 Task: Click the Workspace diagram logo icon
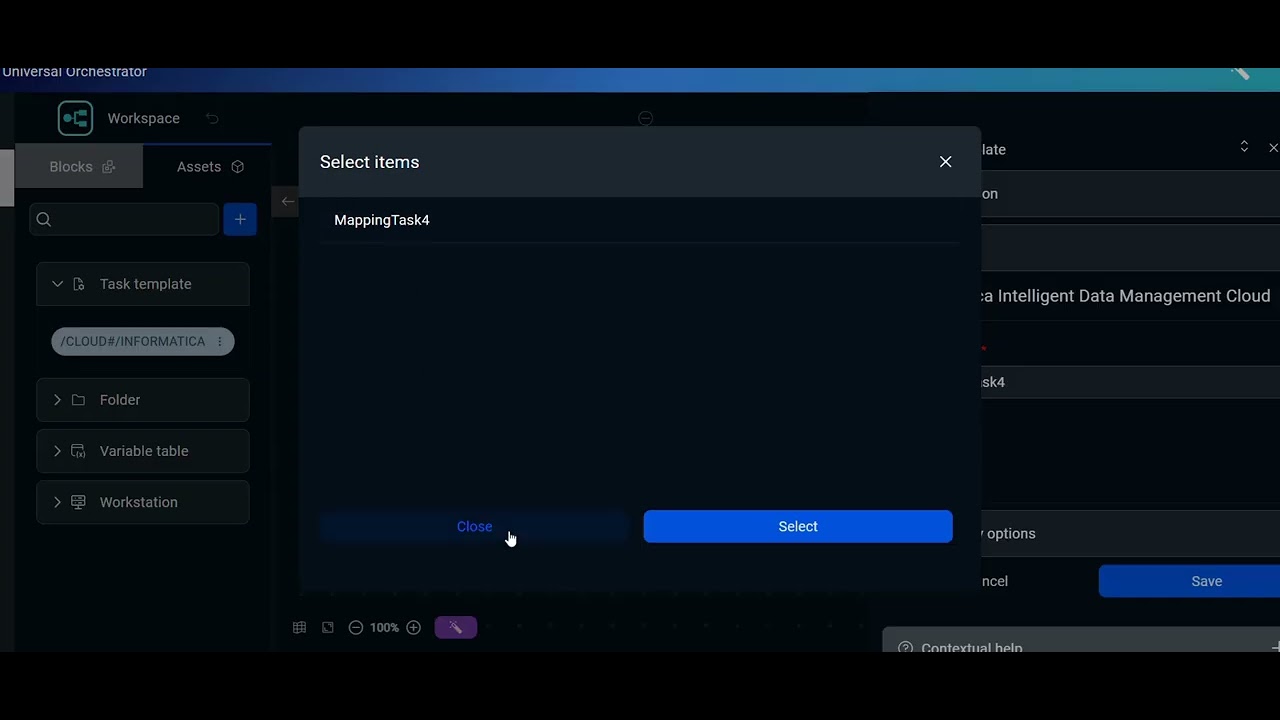(x=75, y=118)
